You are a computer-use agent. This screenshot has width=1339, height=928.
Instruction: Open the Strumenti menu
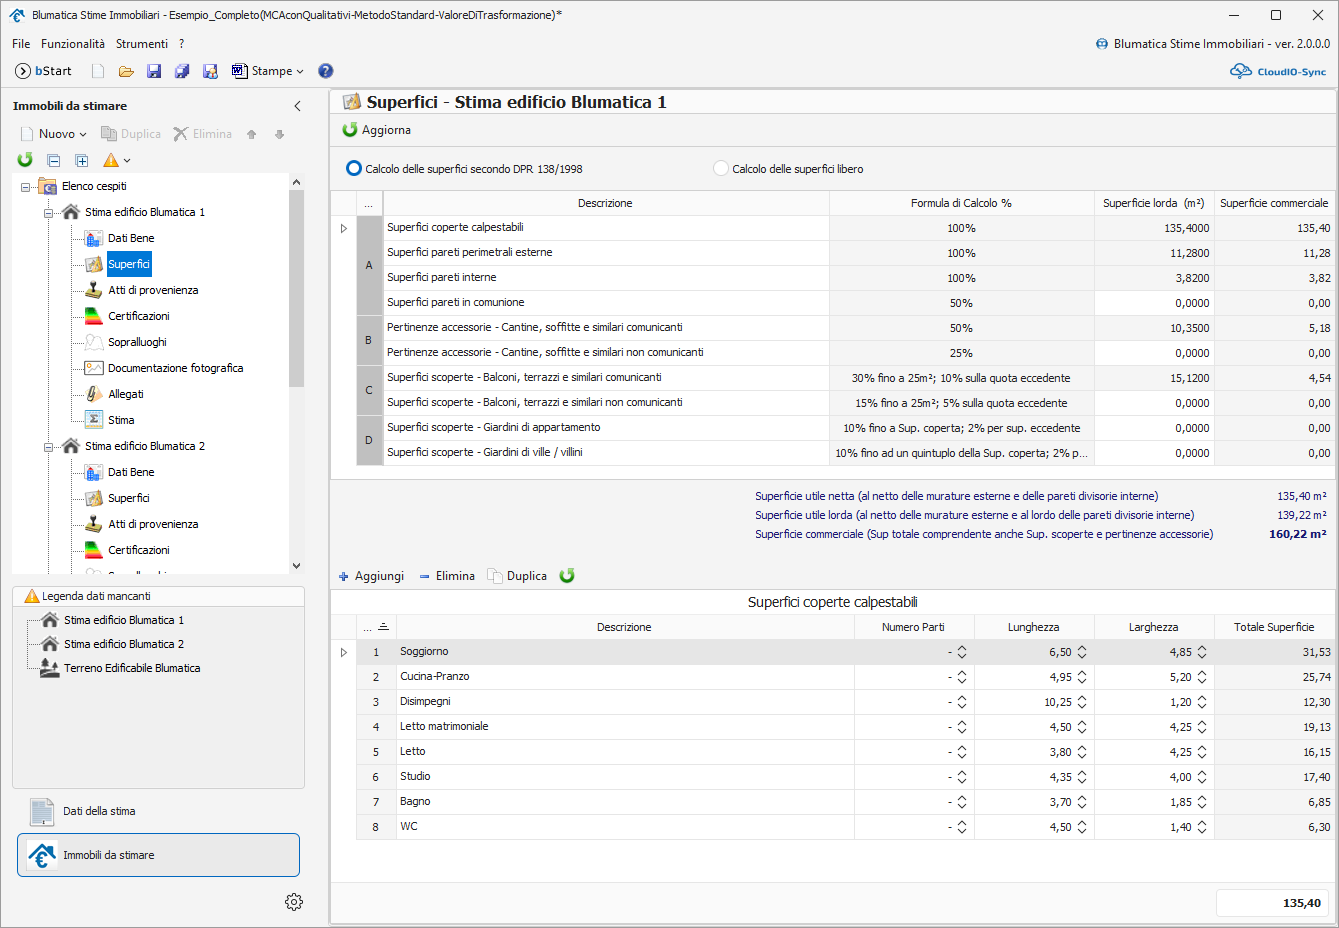tap(141, 44)
